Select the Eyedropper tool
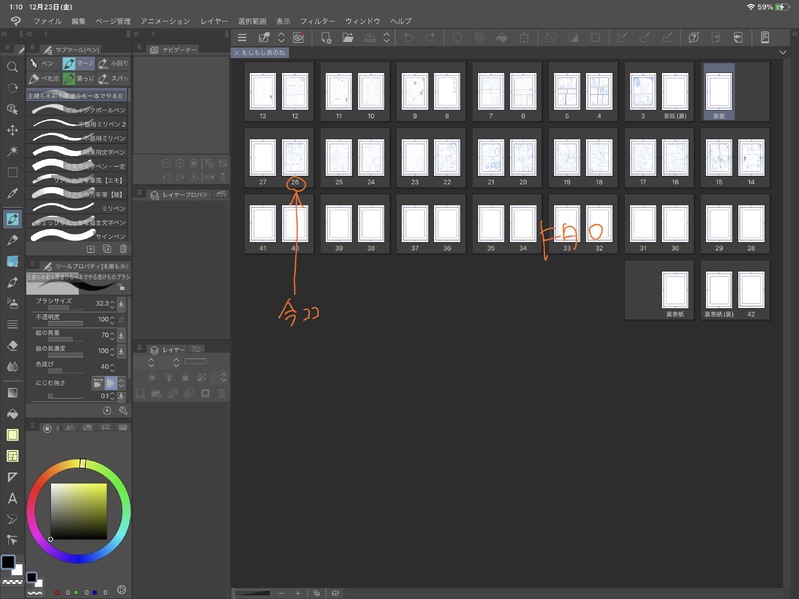Viewport: 799px width, 599px height. [12, 194]
